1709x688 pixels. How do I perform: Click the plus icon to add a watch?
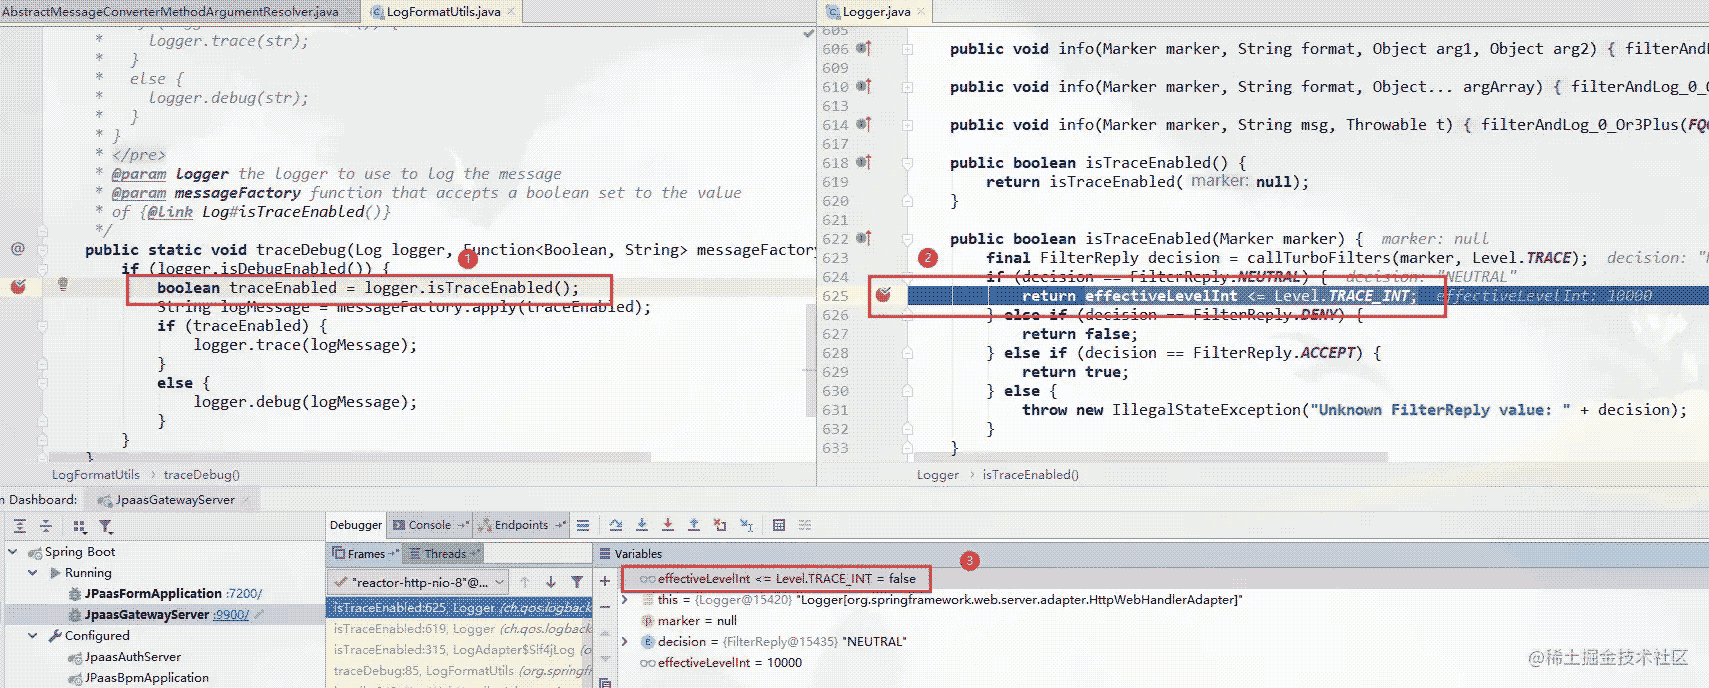point(605,581)
